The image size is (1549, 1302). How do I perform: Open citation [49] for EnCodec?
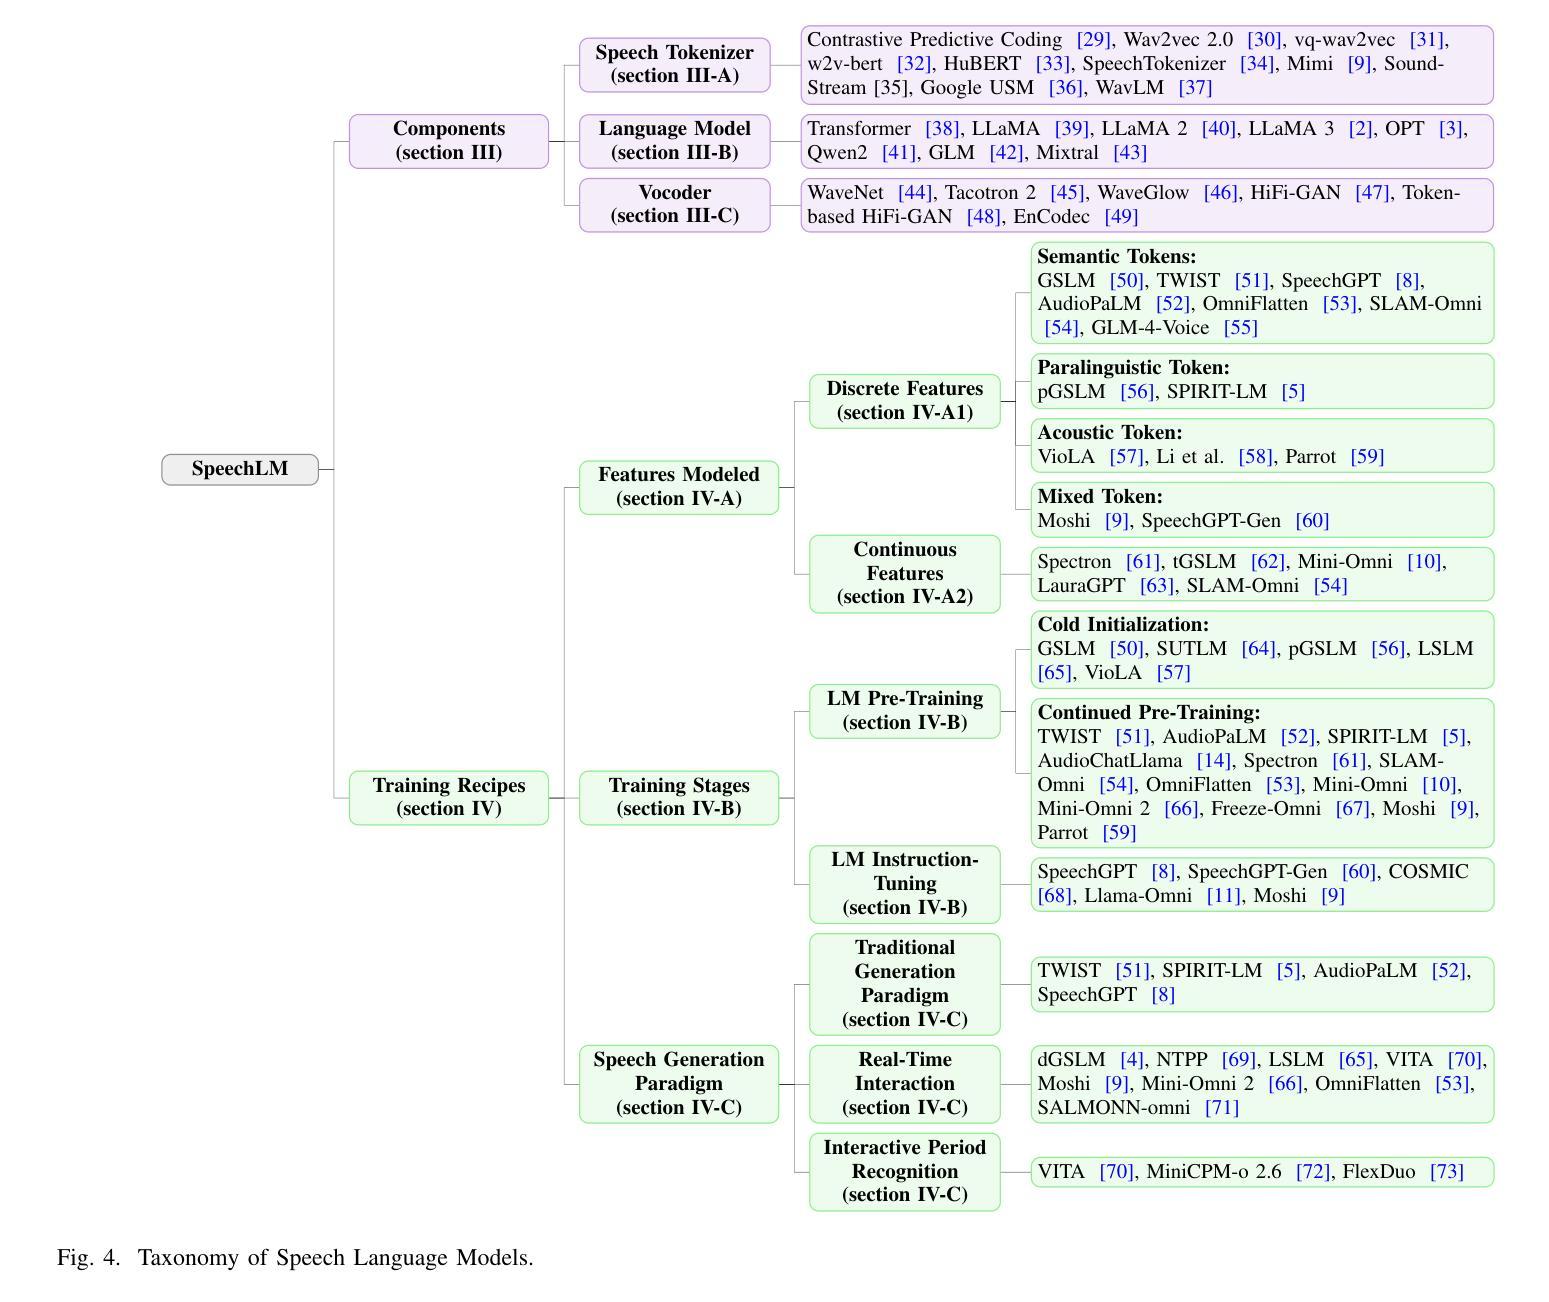pos(1121,217)
